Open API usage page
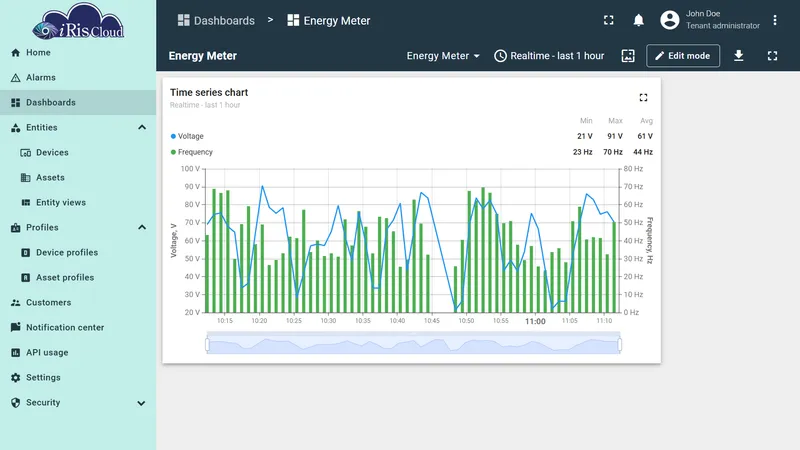Screen dimensions: 800x450 pos(78,353)
